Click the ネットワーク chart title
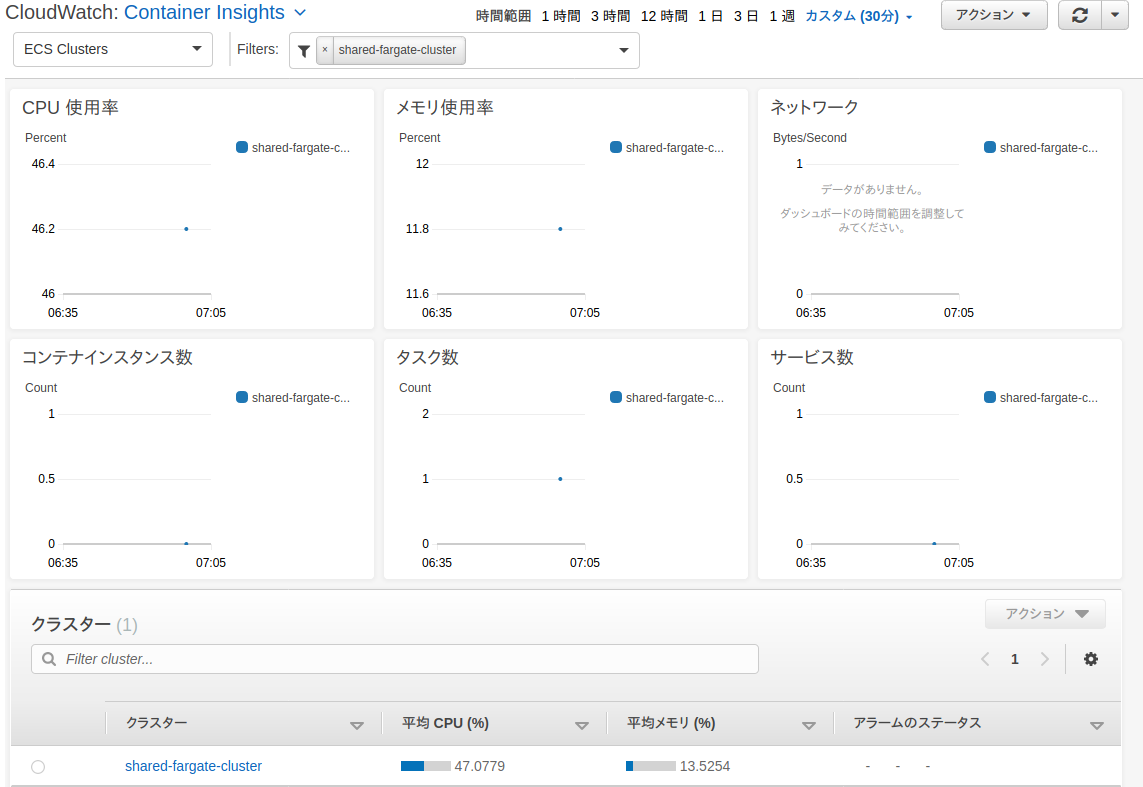This screenshot has width=1143, height=787. (x=814, y=108)
